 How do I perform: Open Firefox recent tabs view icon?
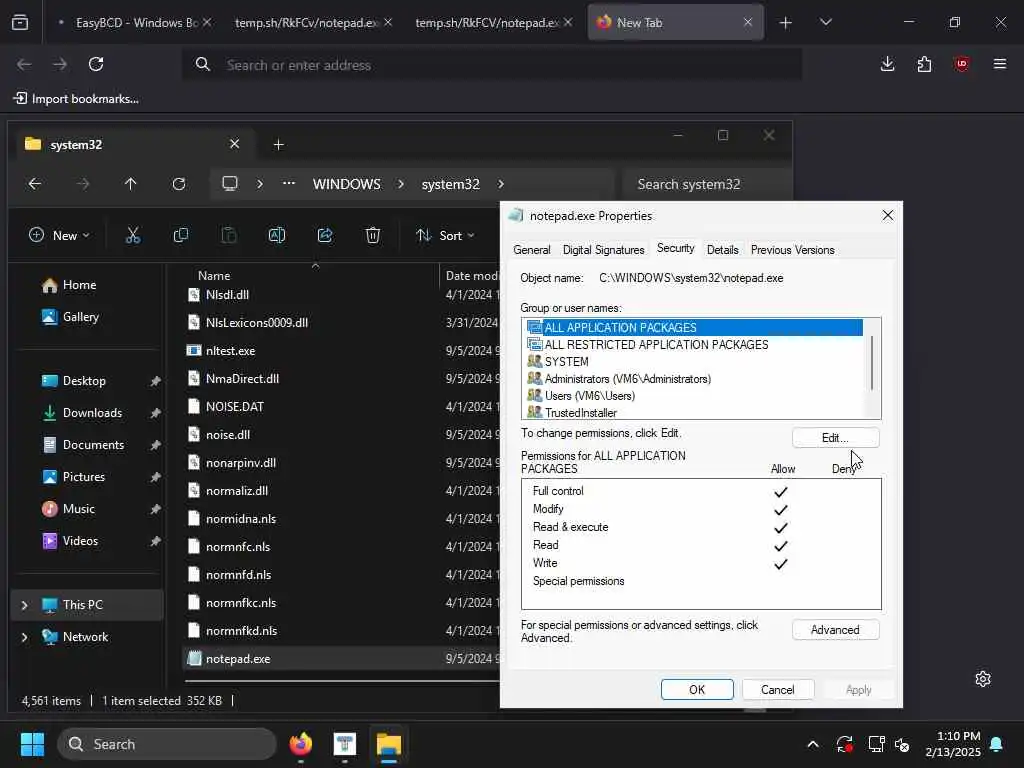click(x=20, y=23)
